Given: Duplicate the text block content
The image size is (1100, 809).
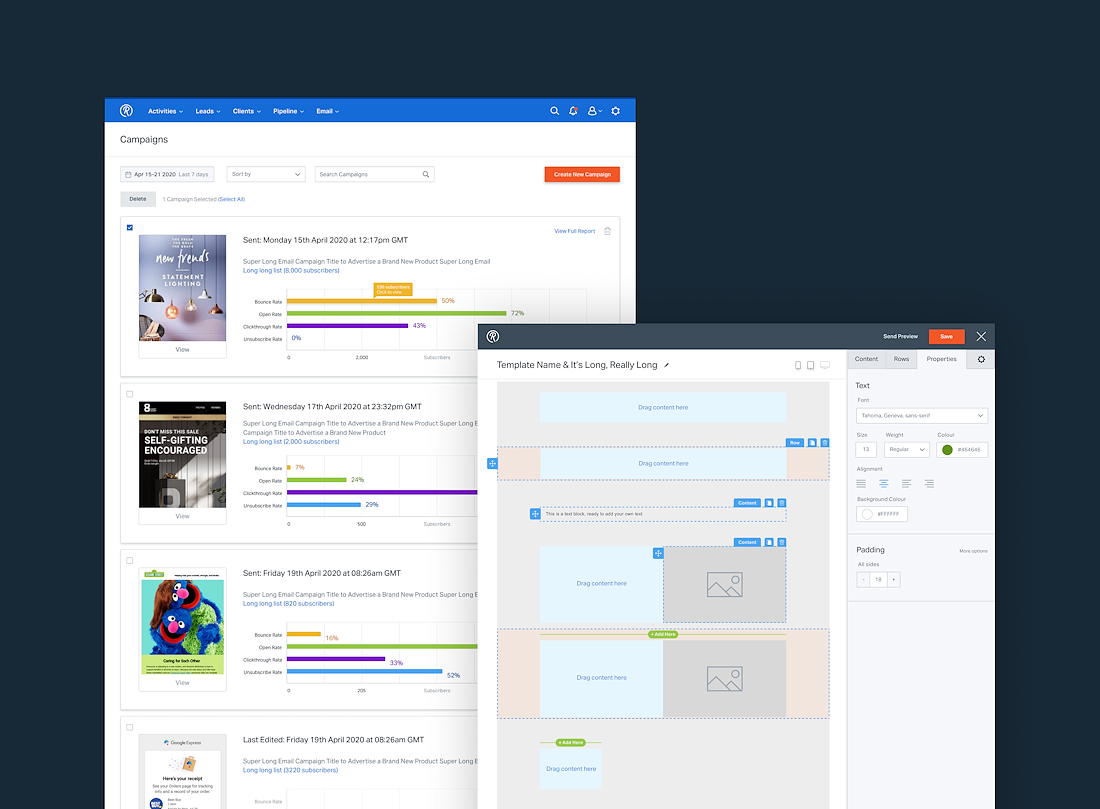Looking at the screenshot, I should pos(769,503).
